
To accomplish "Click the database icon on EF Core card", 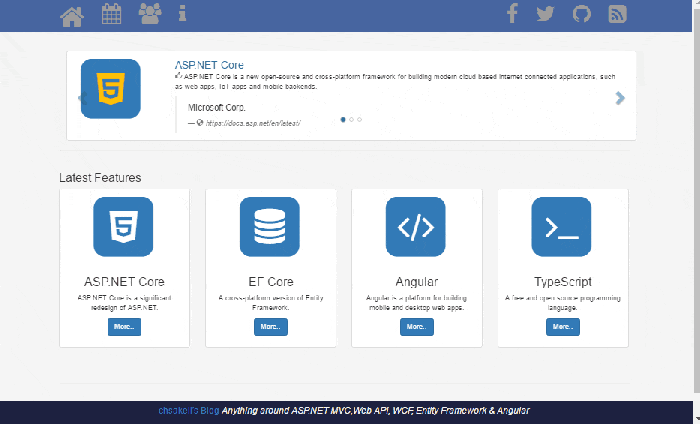I will tap(270, 227).
